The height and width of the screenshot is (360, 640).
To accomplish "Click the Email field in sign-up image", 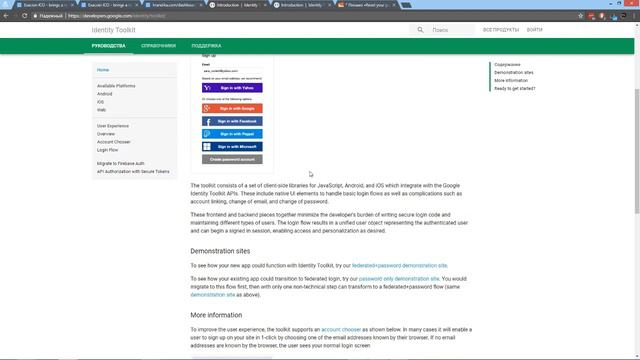I will 232,71.
